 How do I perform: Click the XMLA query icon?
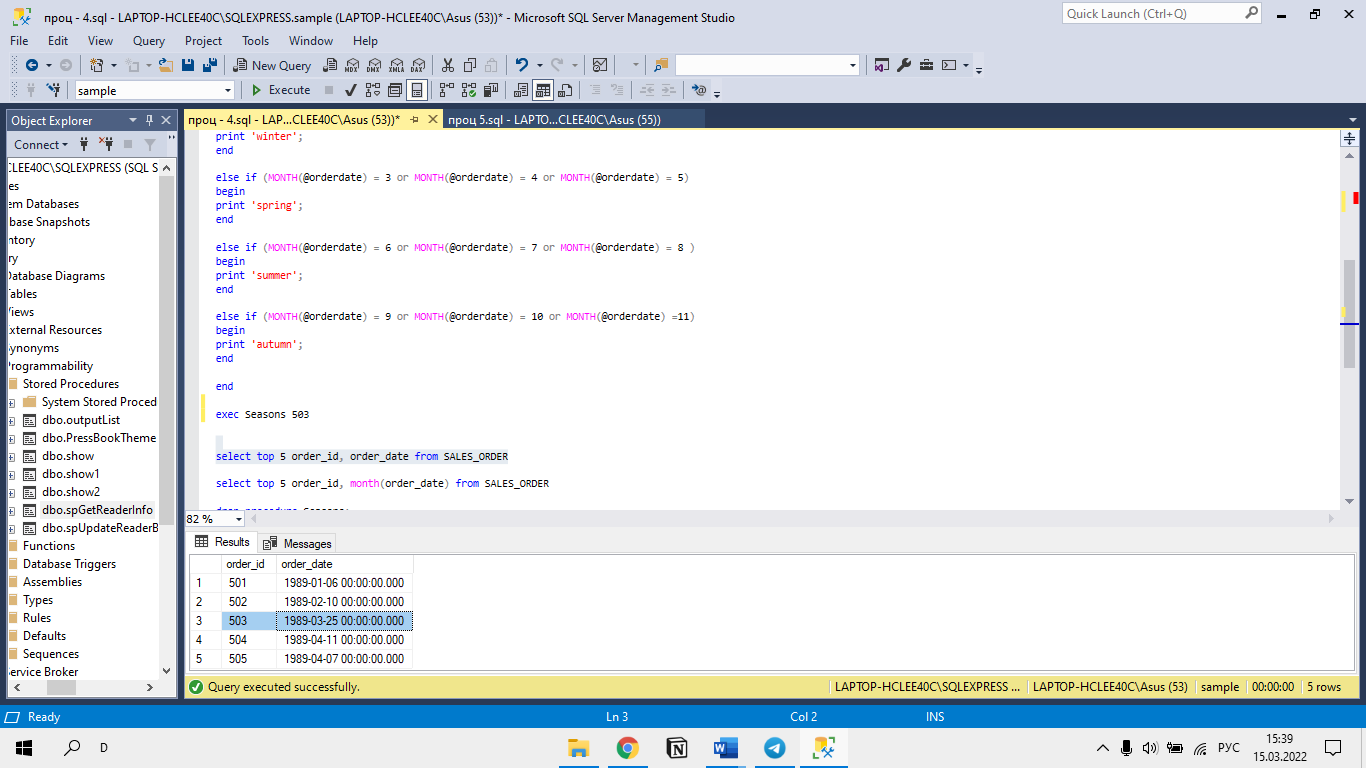[x=396, y=65]
